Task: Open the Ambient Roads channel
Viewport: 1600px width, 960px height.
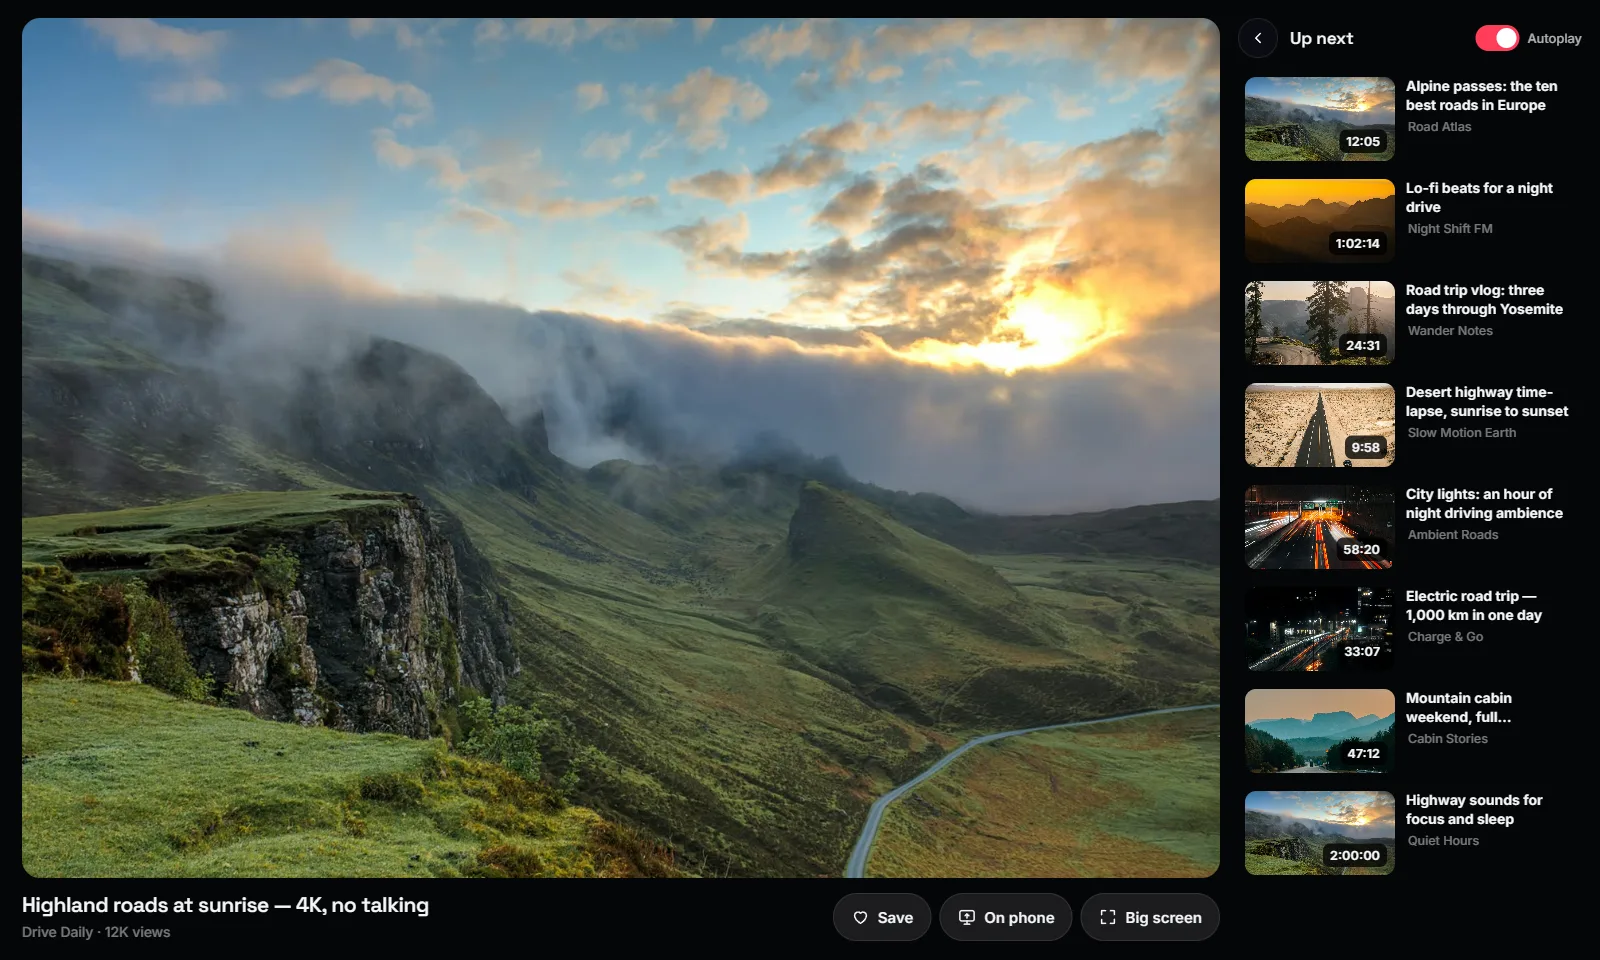Action: (x=1453, y=535)
